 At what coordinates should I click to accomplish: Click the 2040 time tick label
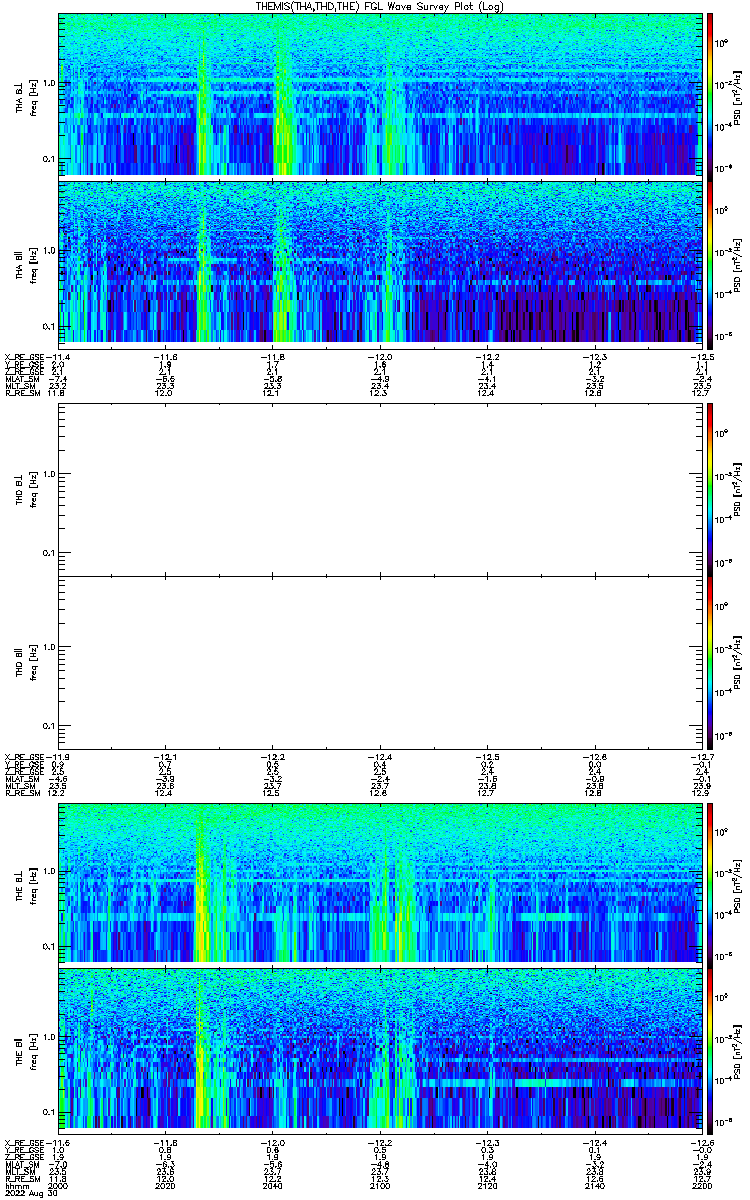272,1184
